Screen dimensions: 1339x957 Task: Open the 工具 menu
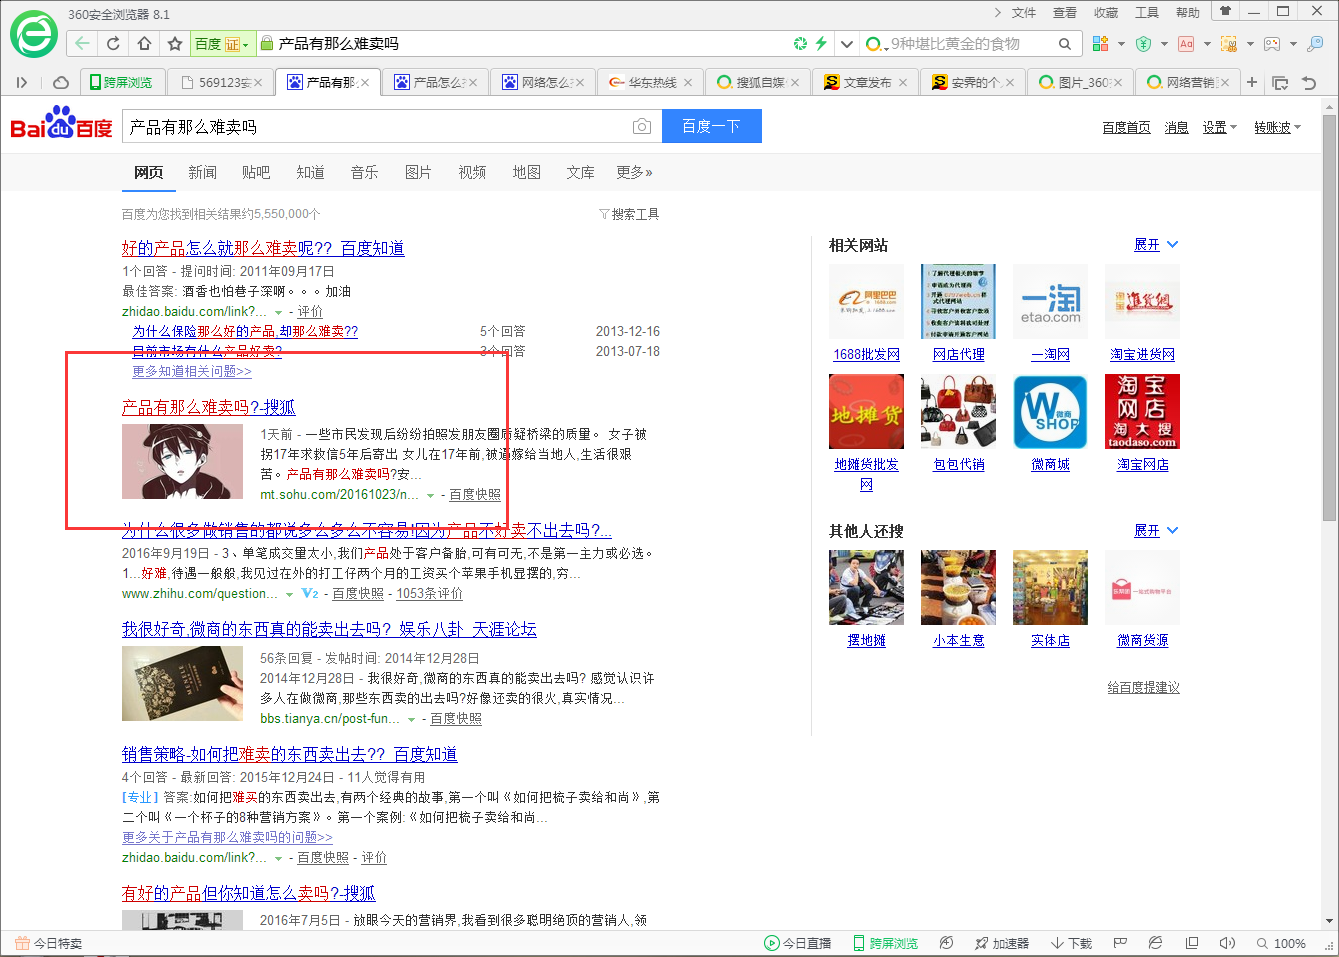click(x=1147, y=12)
